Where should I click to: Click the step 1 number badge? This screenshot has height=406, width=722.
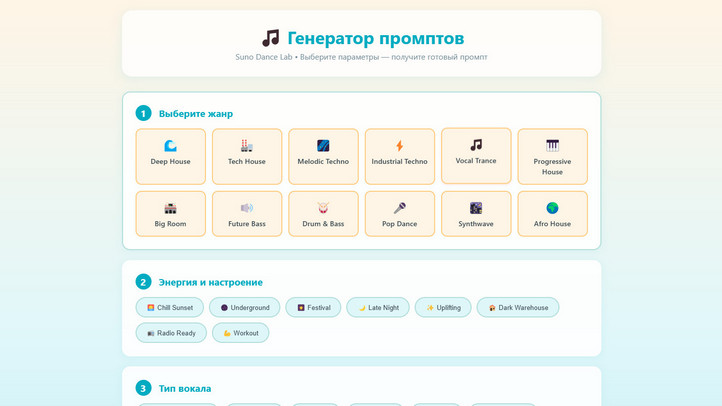tap(143, 113)
